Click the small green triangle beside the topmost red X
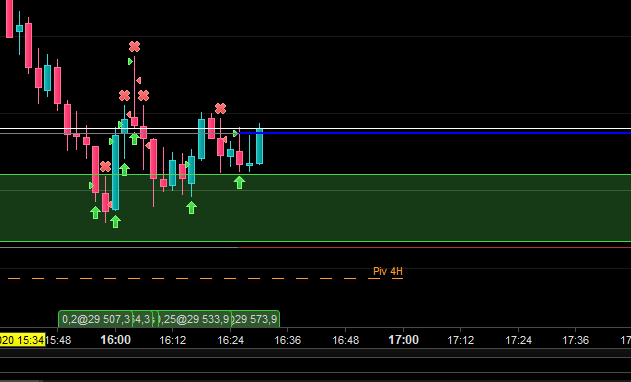Image resolution: width=631 pixels, height=382 pixels. click(130, 62)
